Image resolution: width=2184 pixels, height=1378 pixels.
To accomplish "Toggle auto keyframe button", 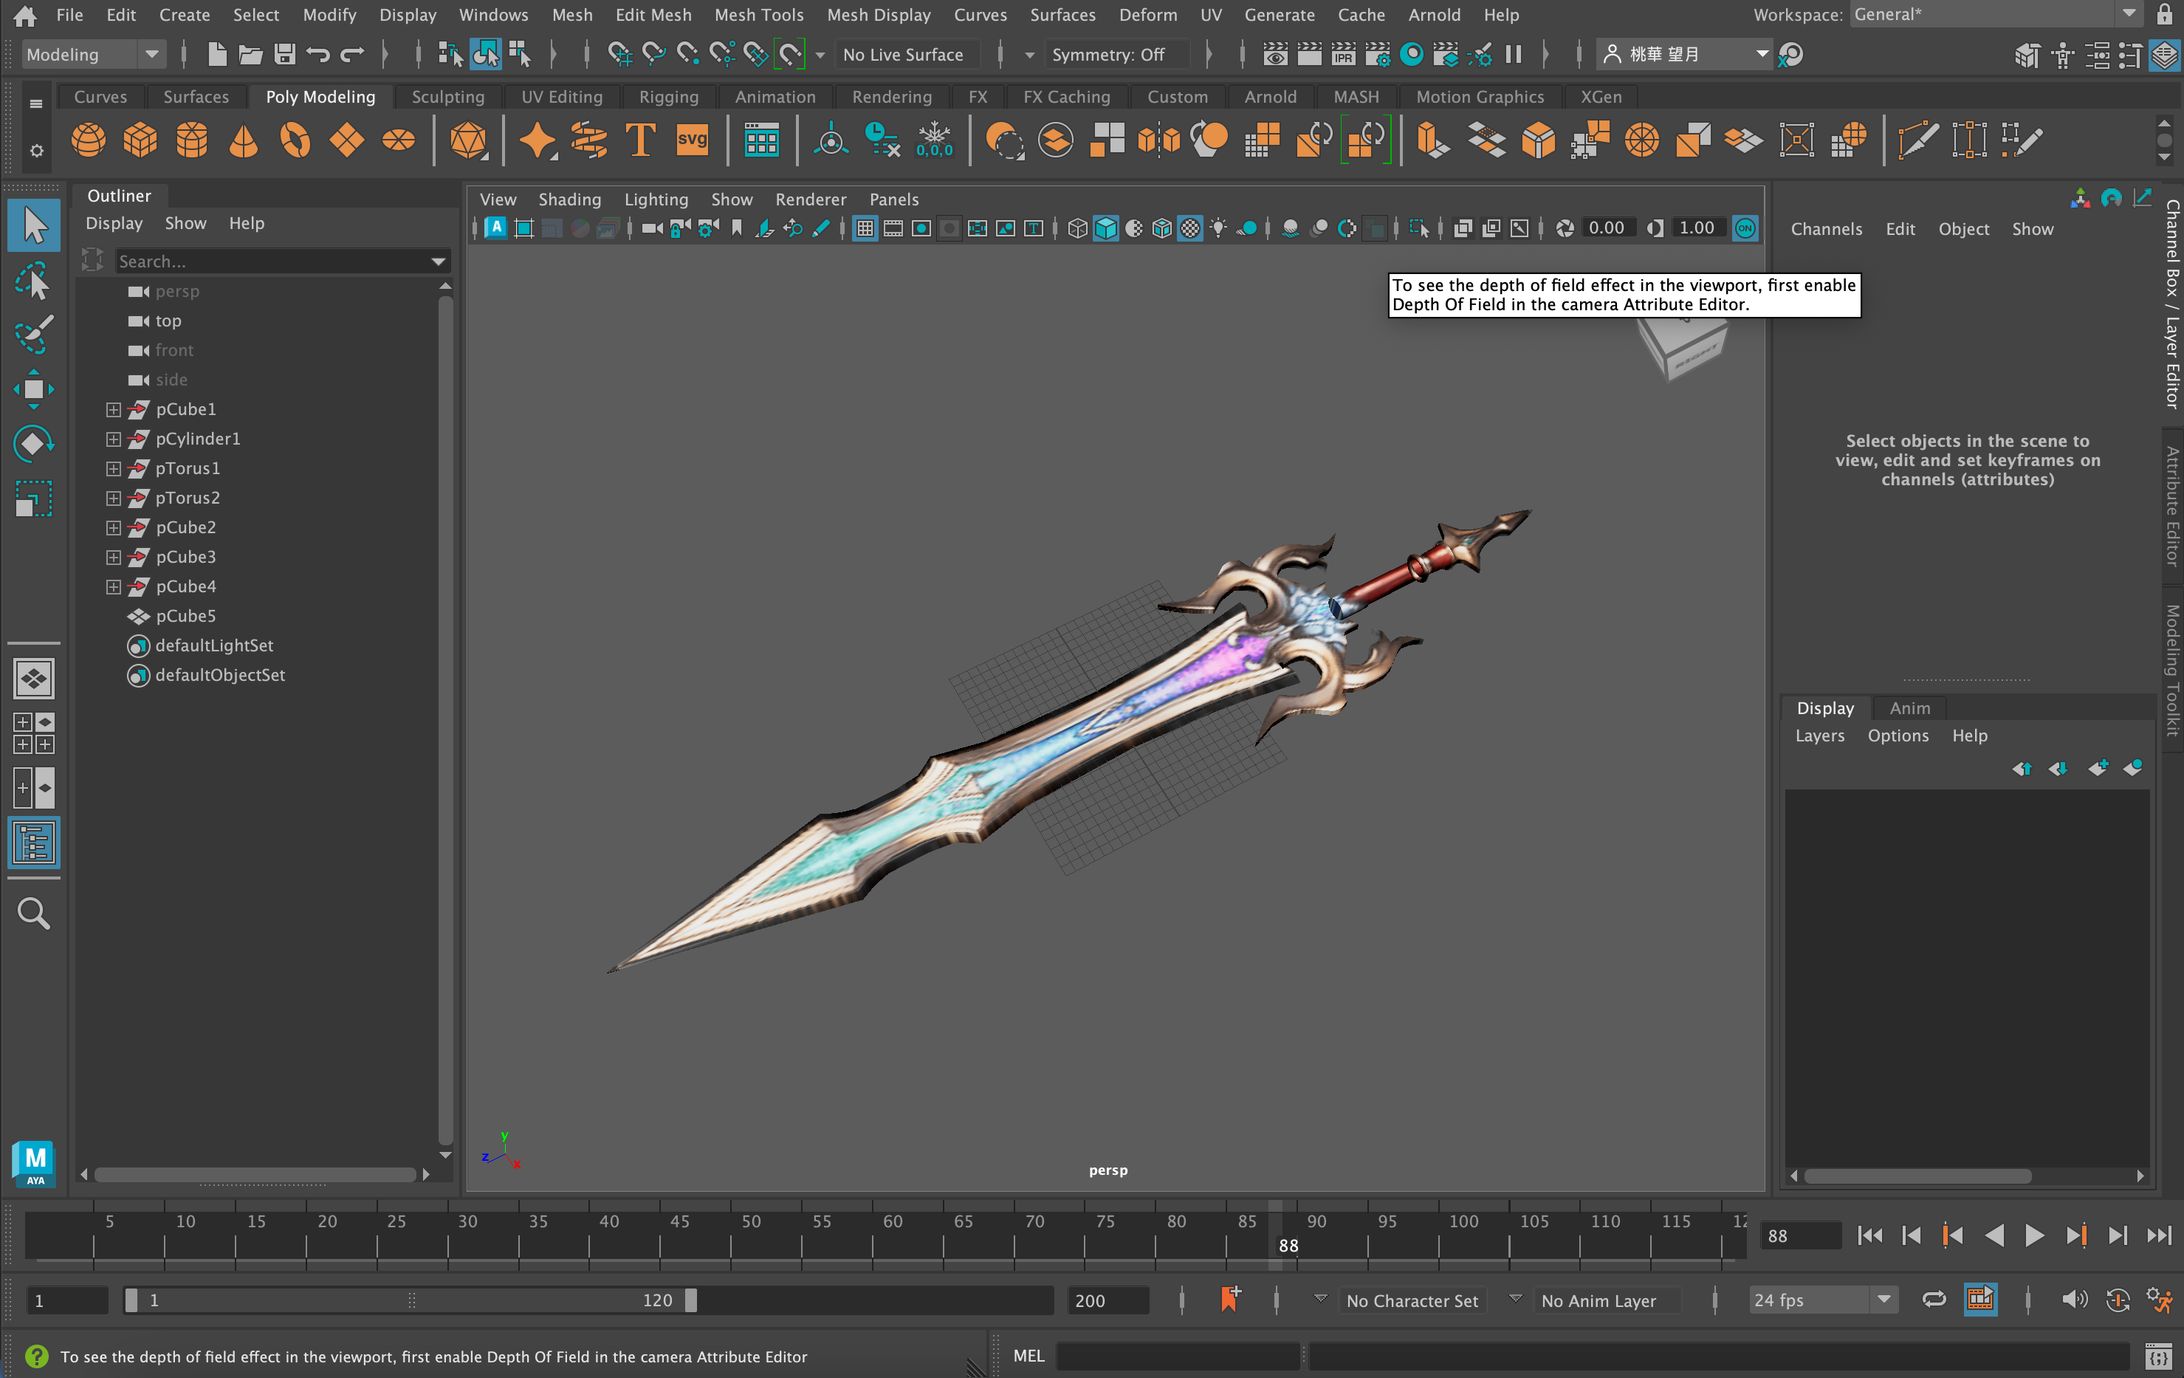I will [2118, 1300].
